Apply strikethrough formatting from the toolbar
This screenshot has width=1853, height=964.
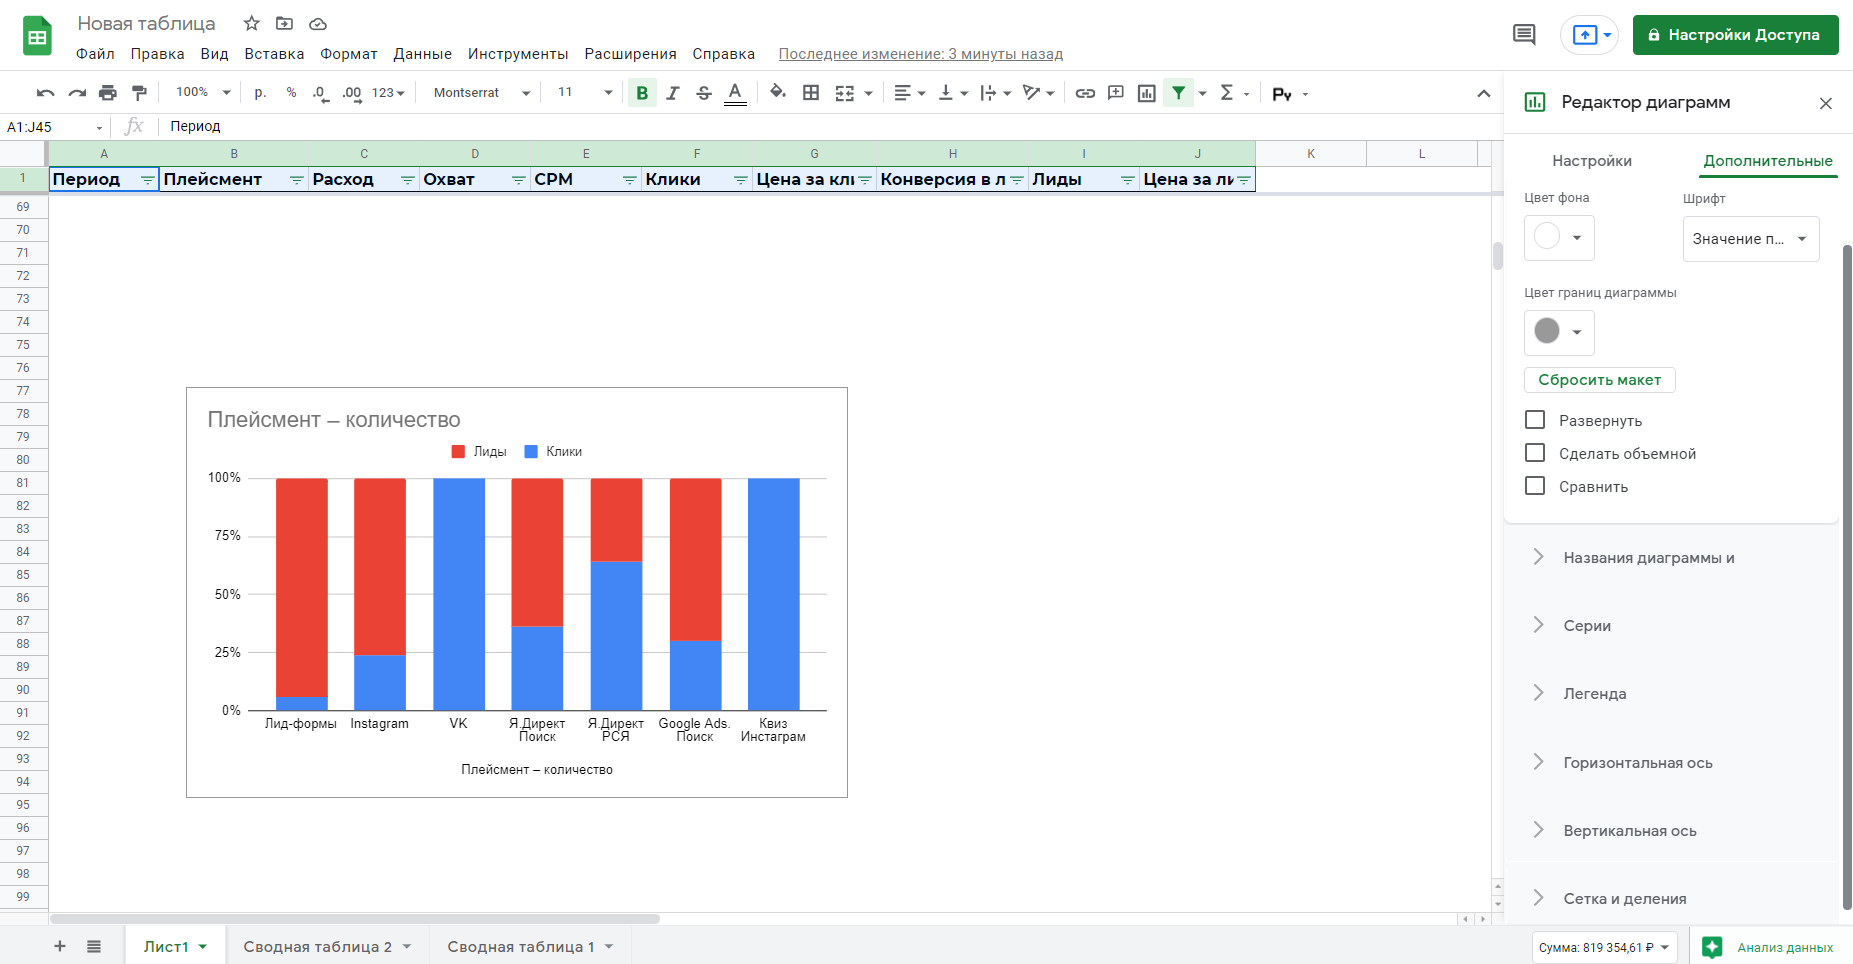pos(704,93)
